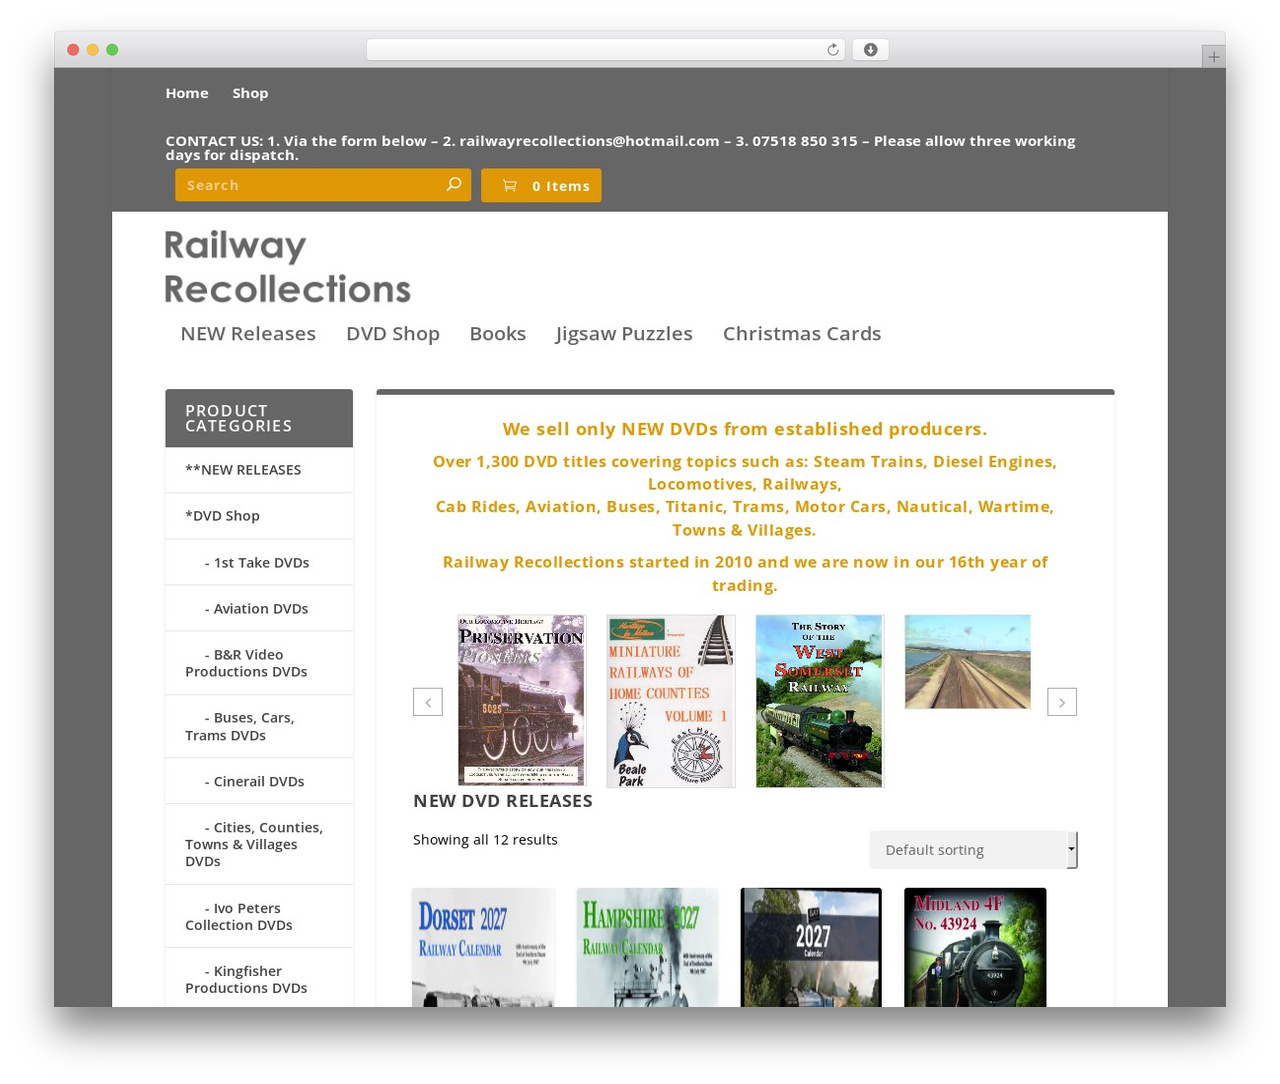
Task: Open the Christmas Cards menu item
Action: tap(802, 334)
